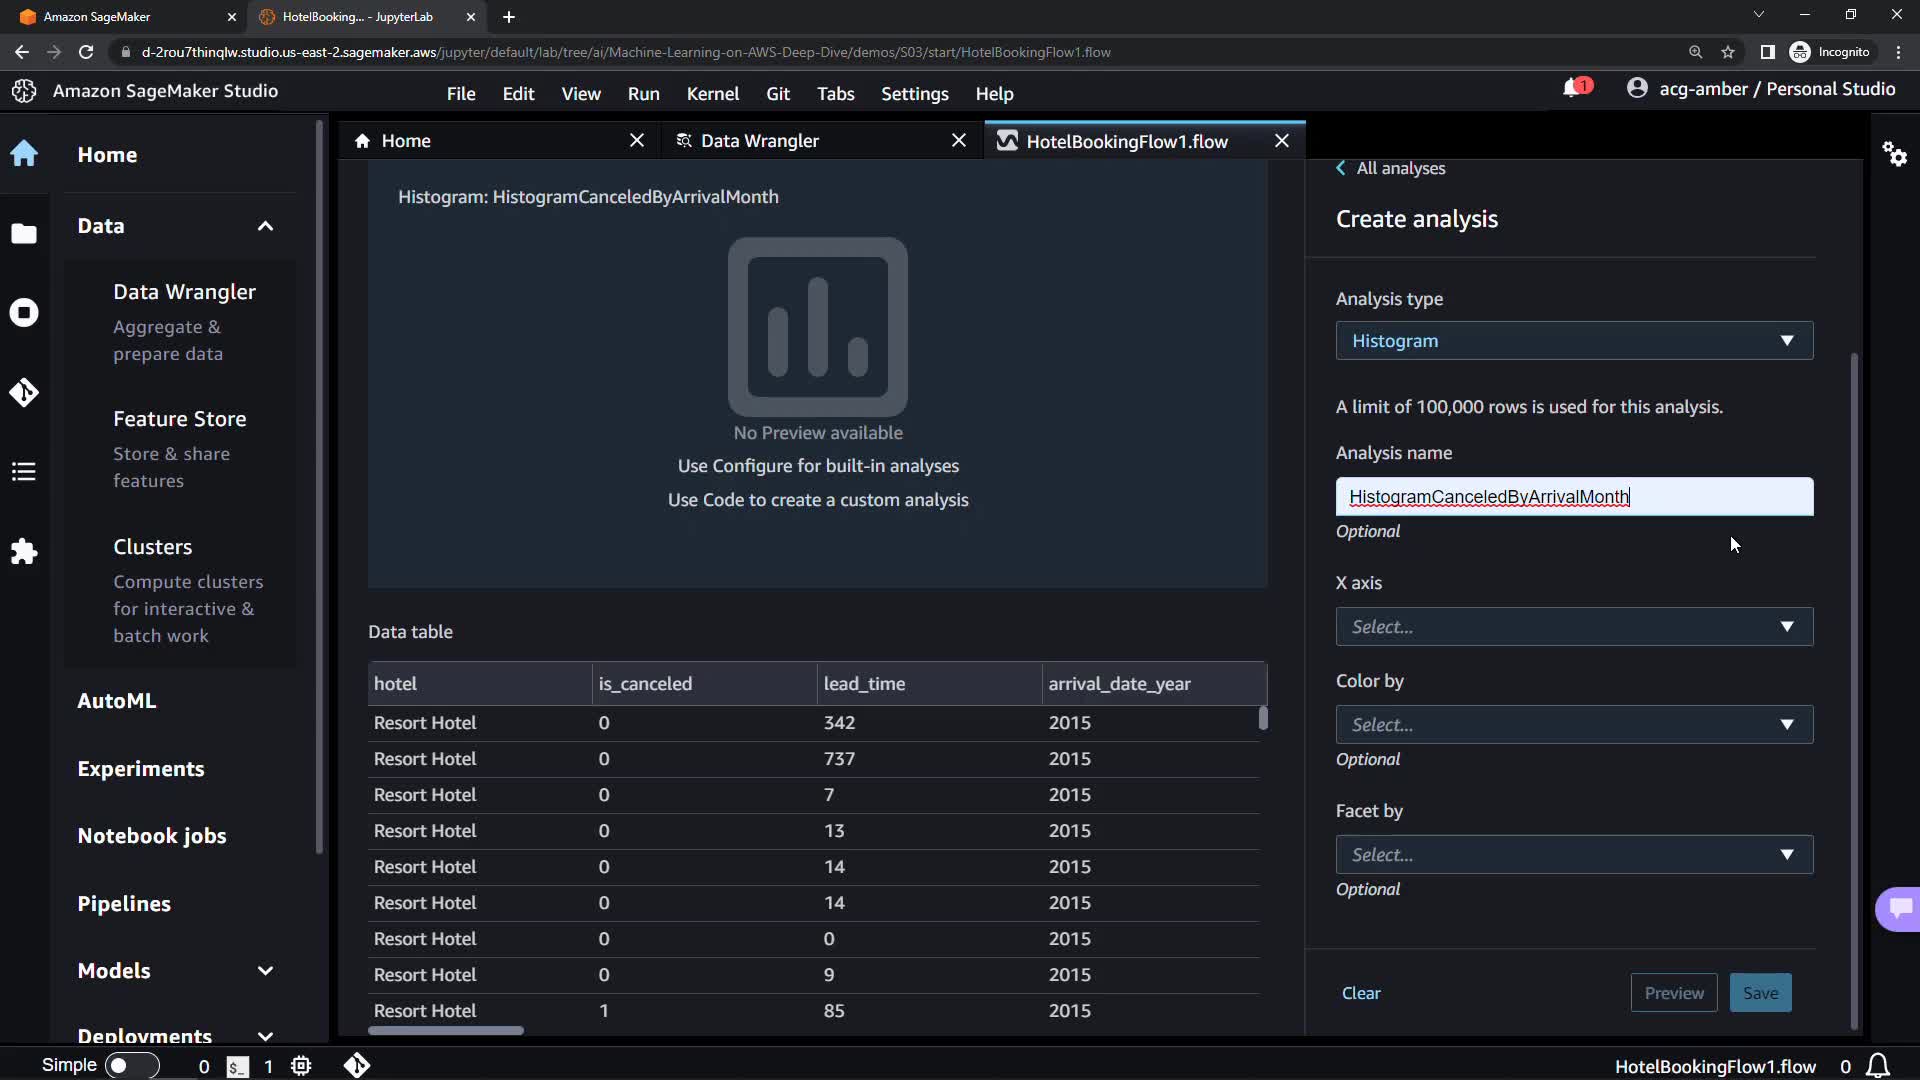Screen dimensions: 1920x1080
Task: Open the extensions puzzle icon
Action: point(24,552)
